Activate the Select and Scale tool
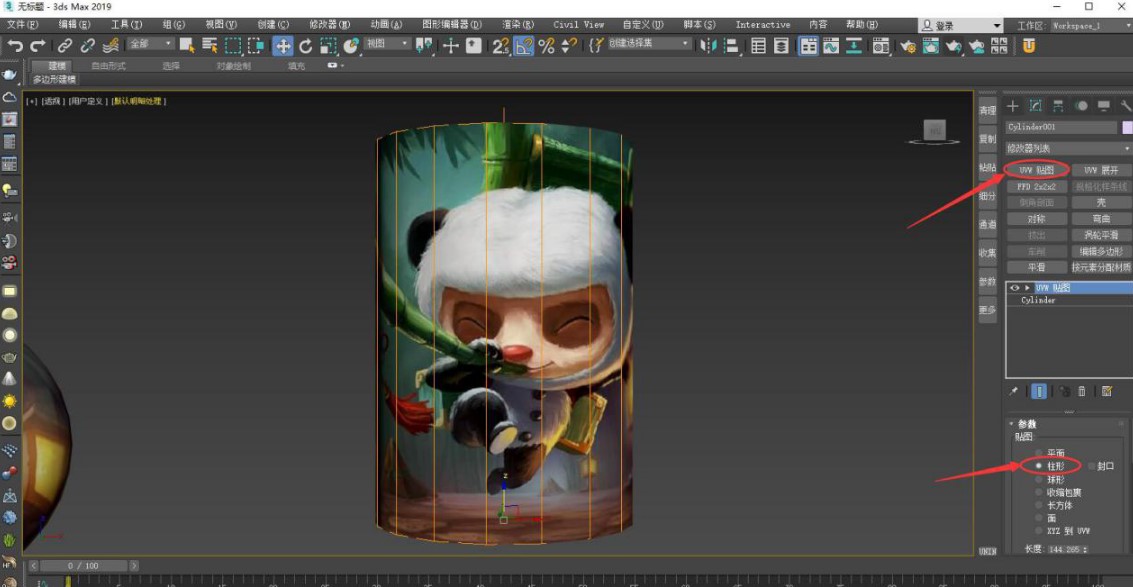This screenshot has width=1133, height=587. click(x=328, y=46)
